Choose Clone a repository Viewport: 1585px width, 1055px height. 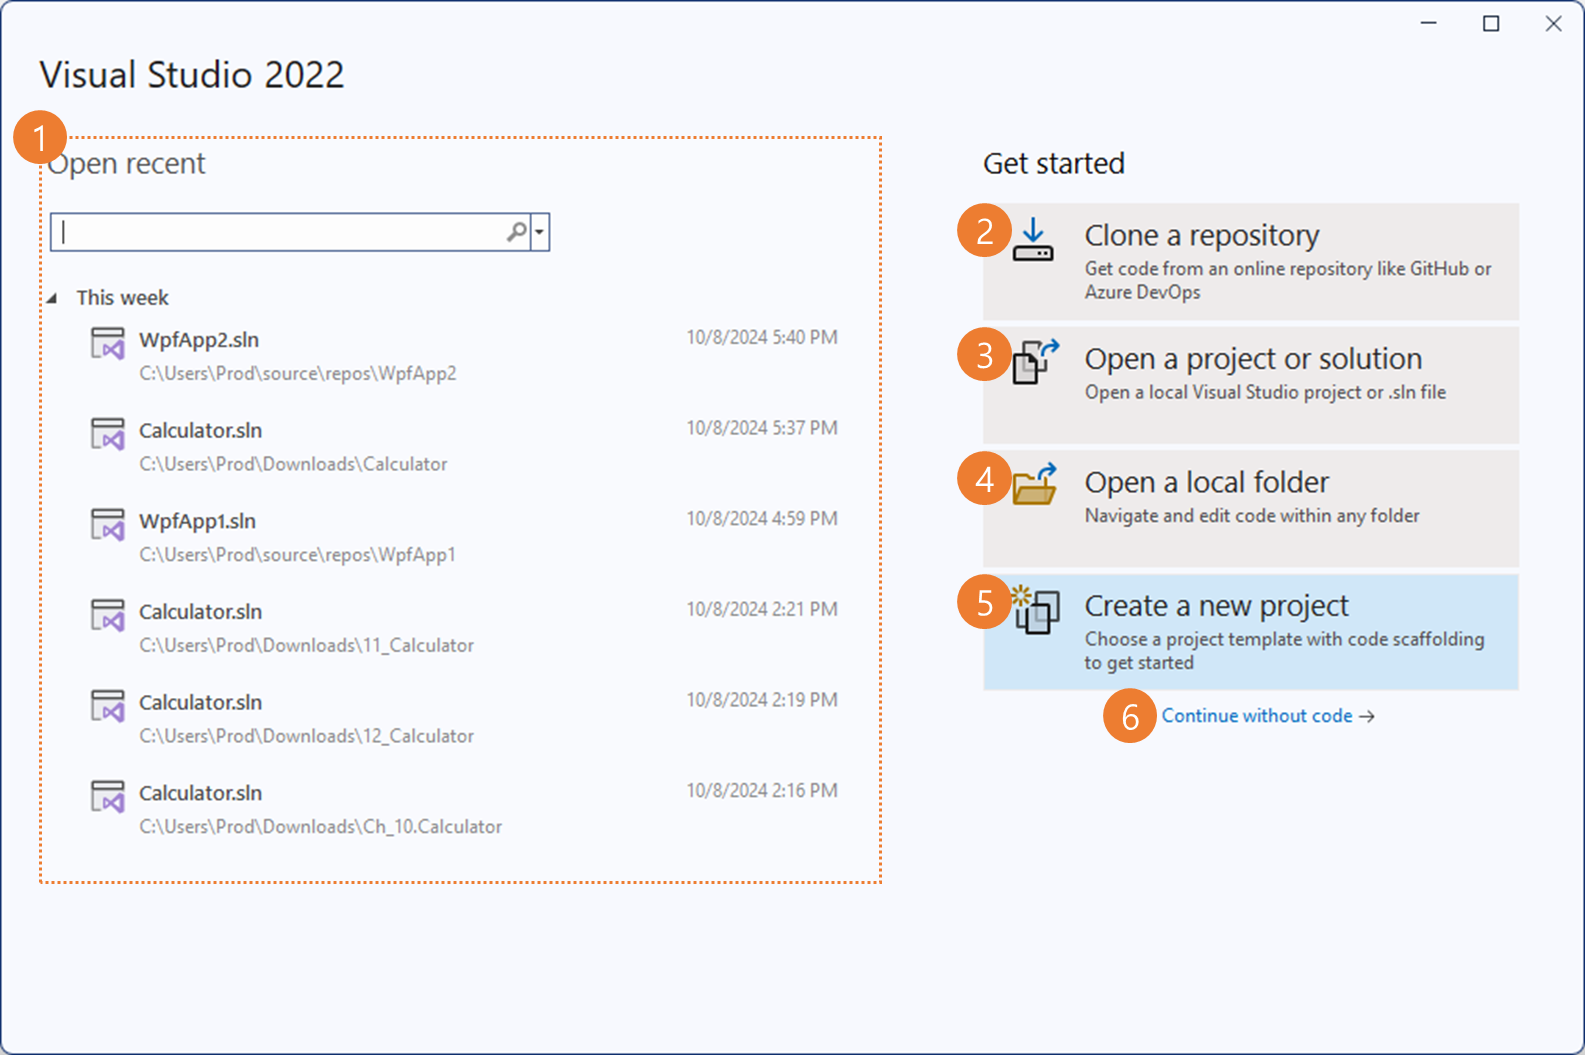pos(1251,262)
